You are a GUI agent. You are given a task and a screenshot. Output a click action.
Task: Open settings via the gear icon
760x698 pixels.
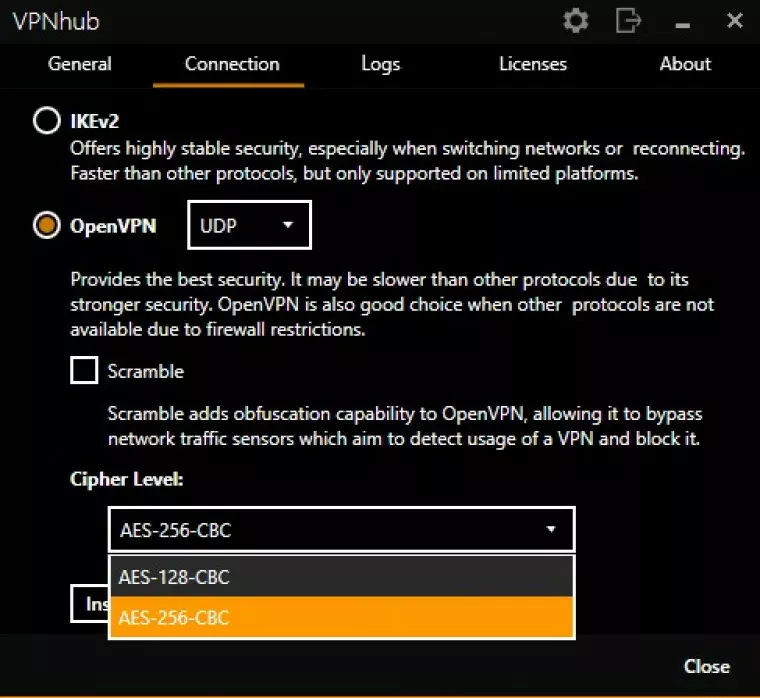(x=576, y=20)
